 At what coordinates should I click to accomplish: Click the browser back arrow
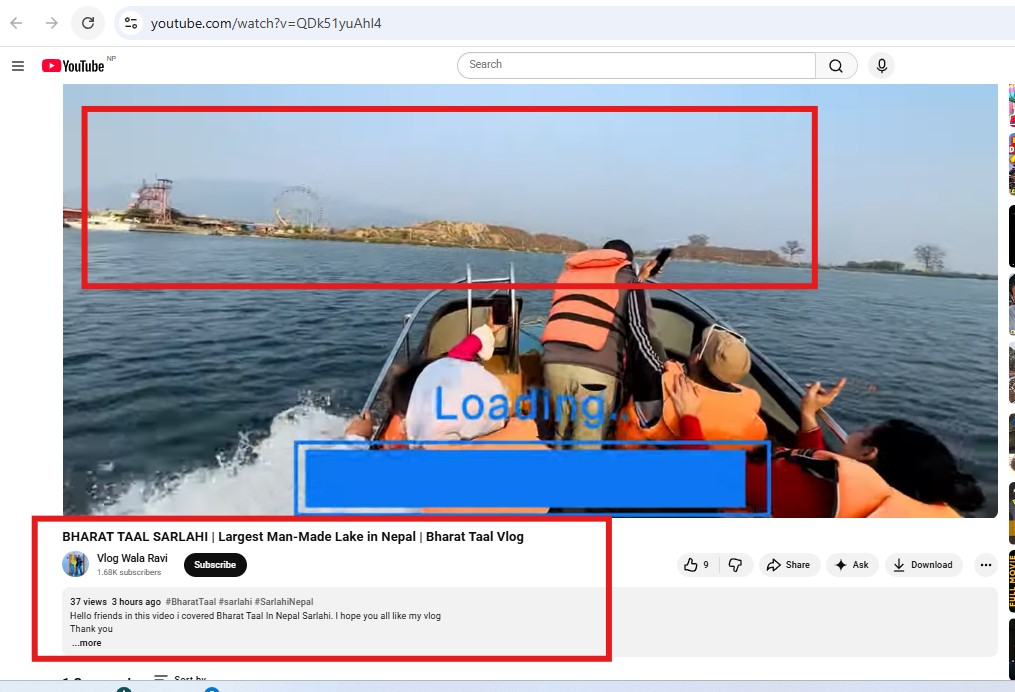(x=17, y=23)
